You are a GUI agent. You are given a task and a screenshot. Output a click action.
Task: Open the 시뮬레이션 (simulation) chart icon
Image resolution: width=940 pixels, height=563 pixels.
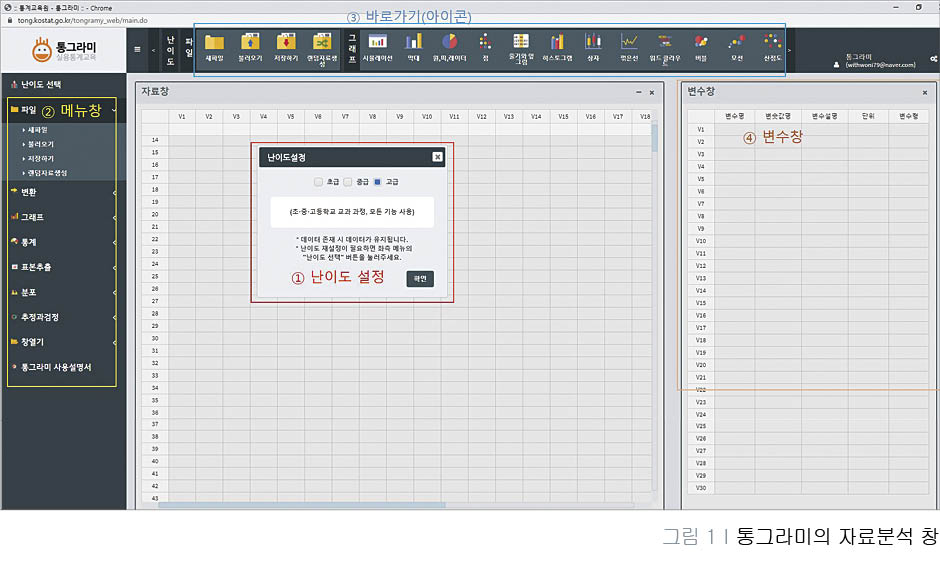click(377, 42)
